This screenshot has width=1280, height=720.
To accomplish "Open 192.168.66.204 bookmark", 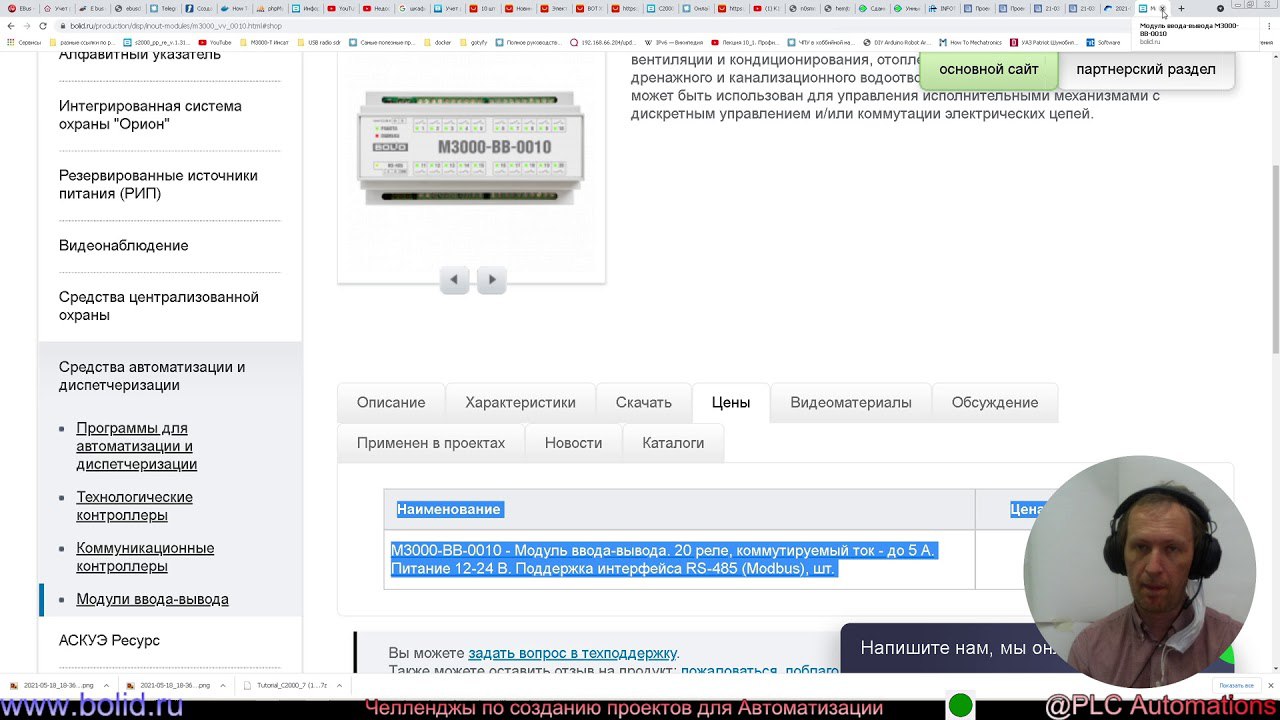I will [602, 43].
